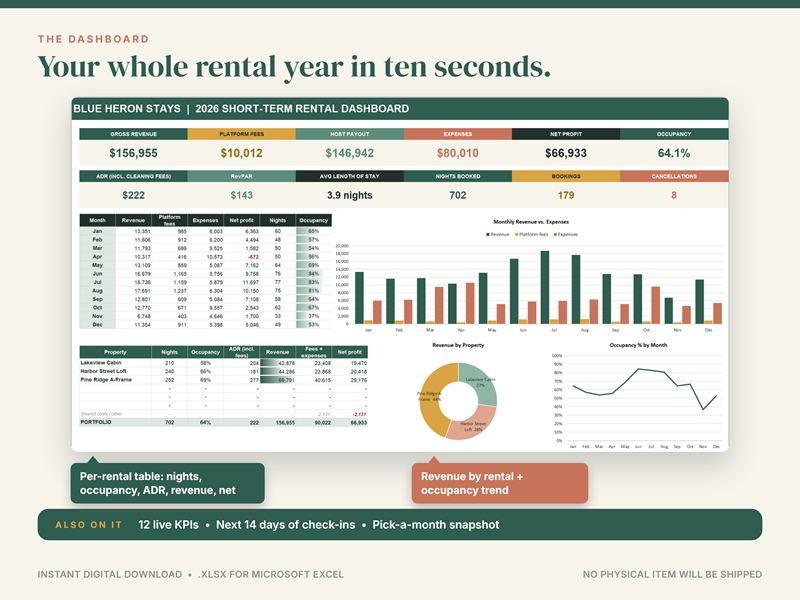Click the Expenses legend swatch in the bar chart
The width and height of the screenshot is (800, 600).
pos(555,234)
